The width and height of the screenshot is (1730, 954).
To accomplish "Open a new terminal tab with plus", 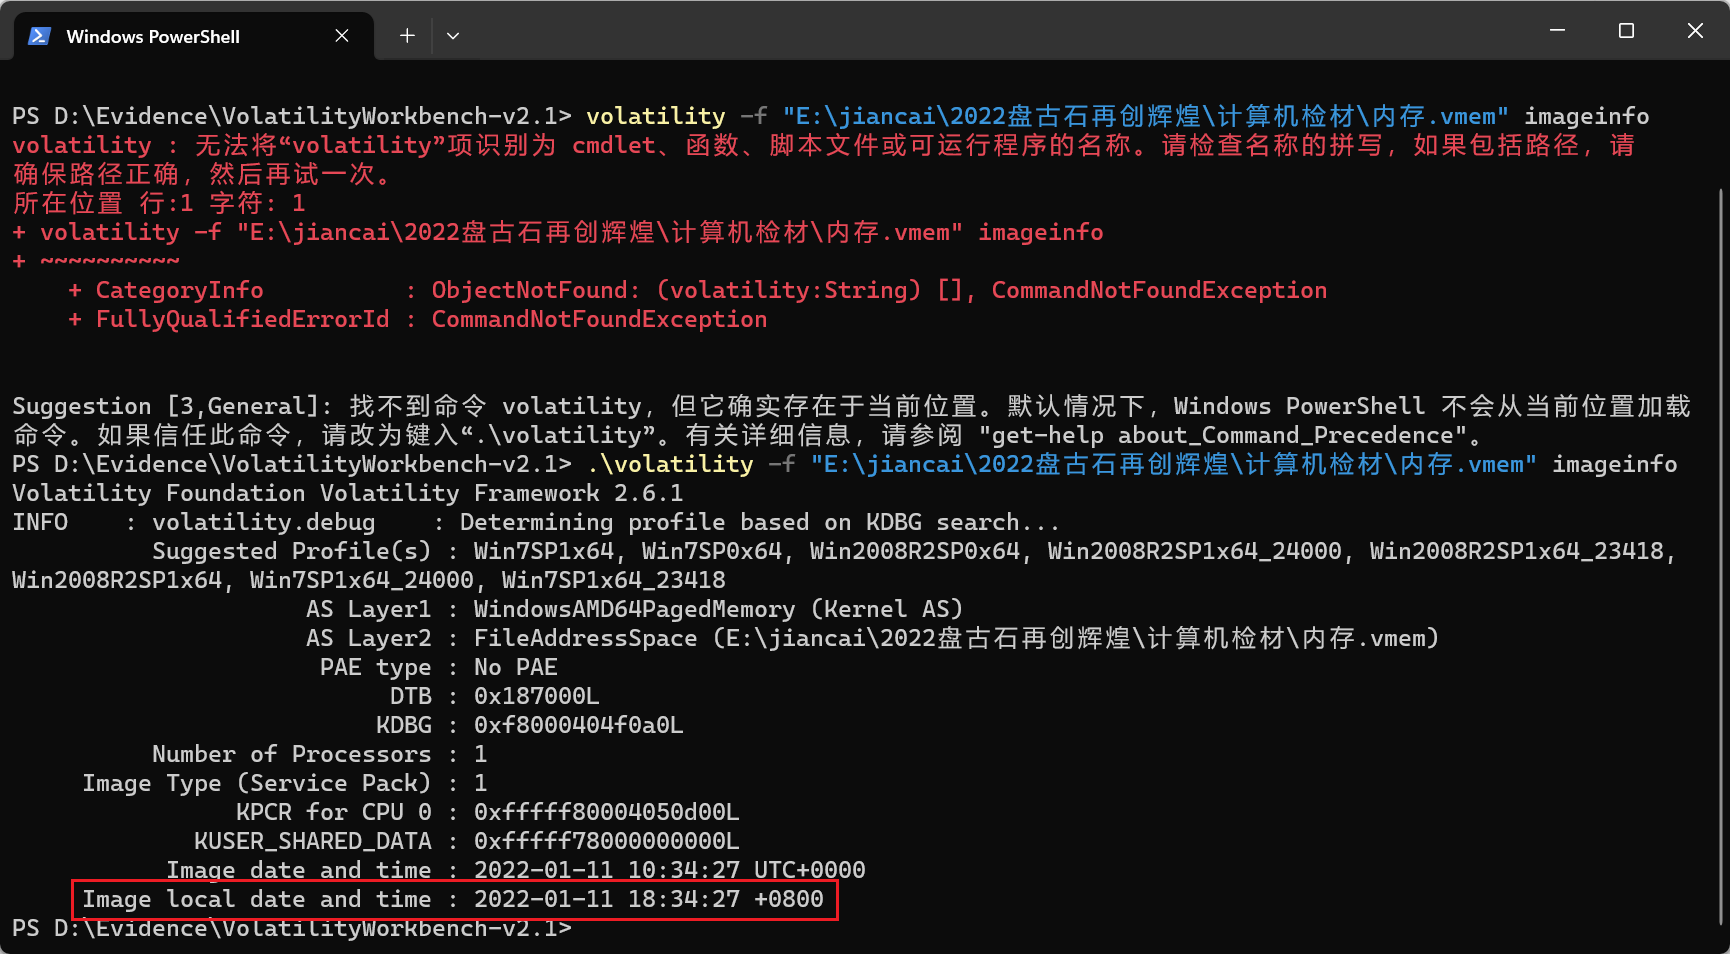I will [407, 36].
